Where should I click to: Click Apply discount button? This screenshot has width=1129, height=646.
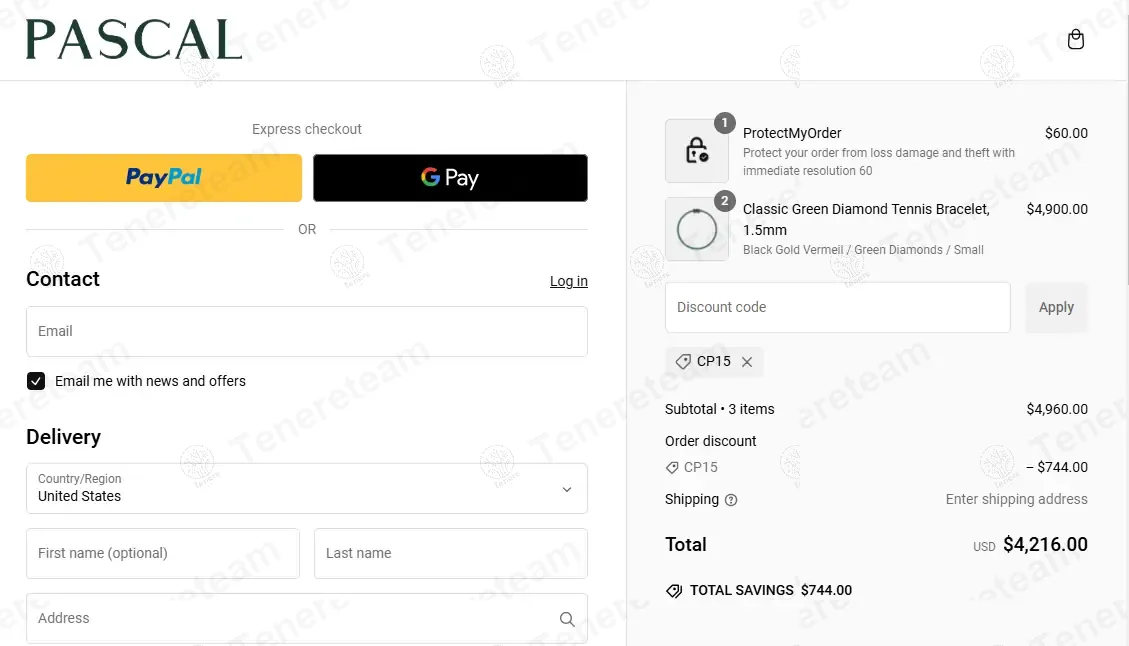(1056, 308)
